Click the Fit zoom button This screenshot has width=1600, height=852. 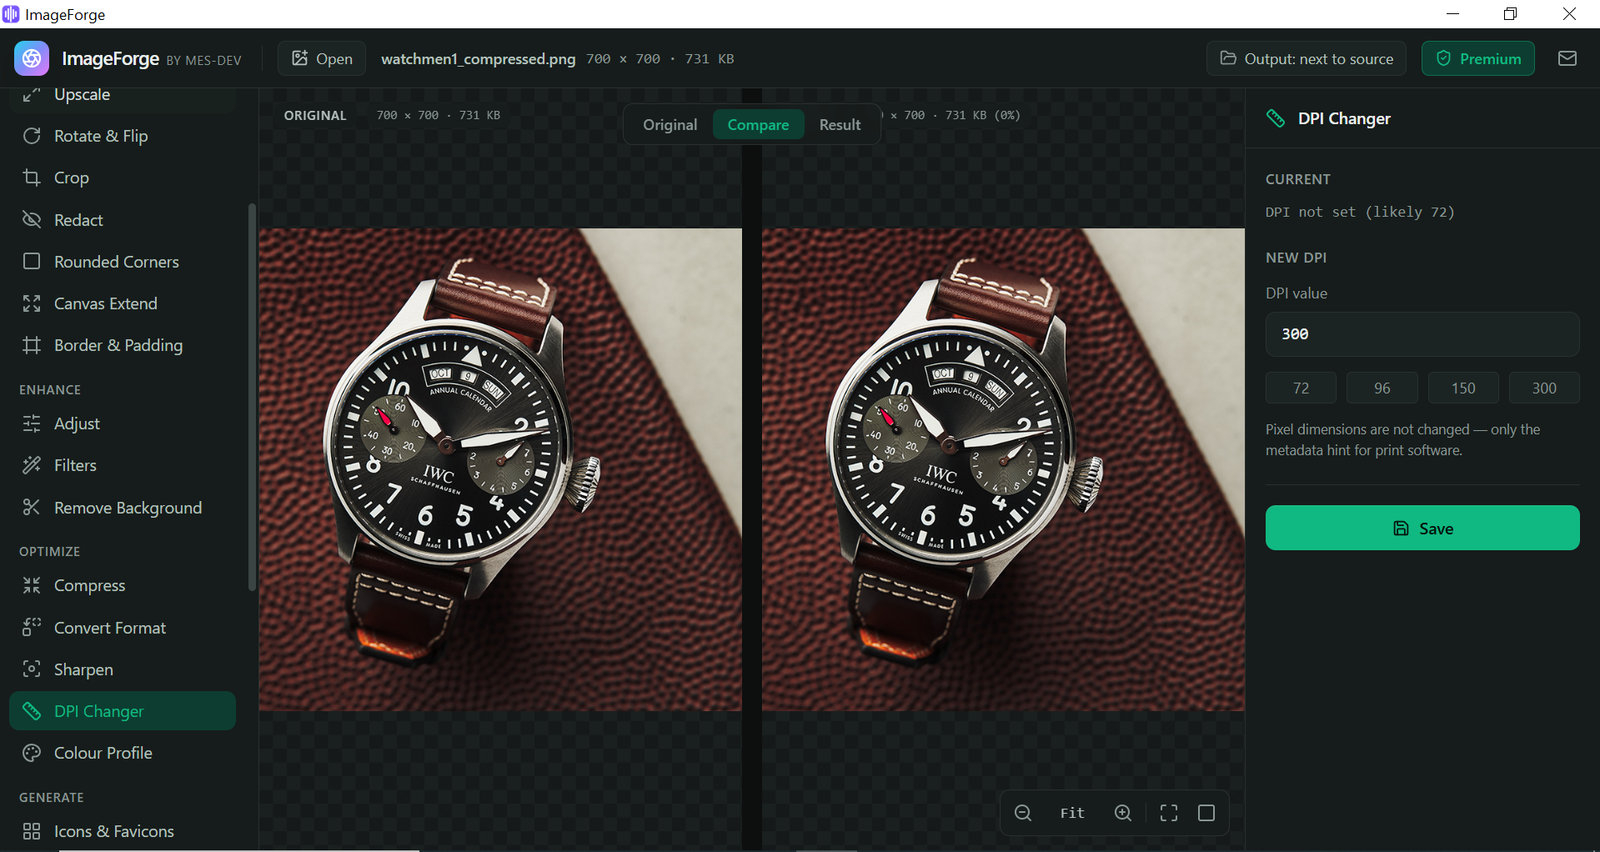pos(1072,813)
